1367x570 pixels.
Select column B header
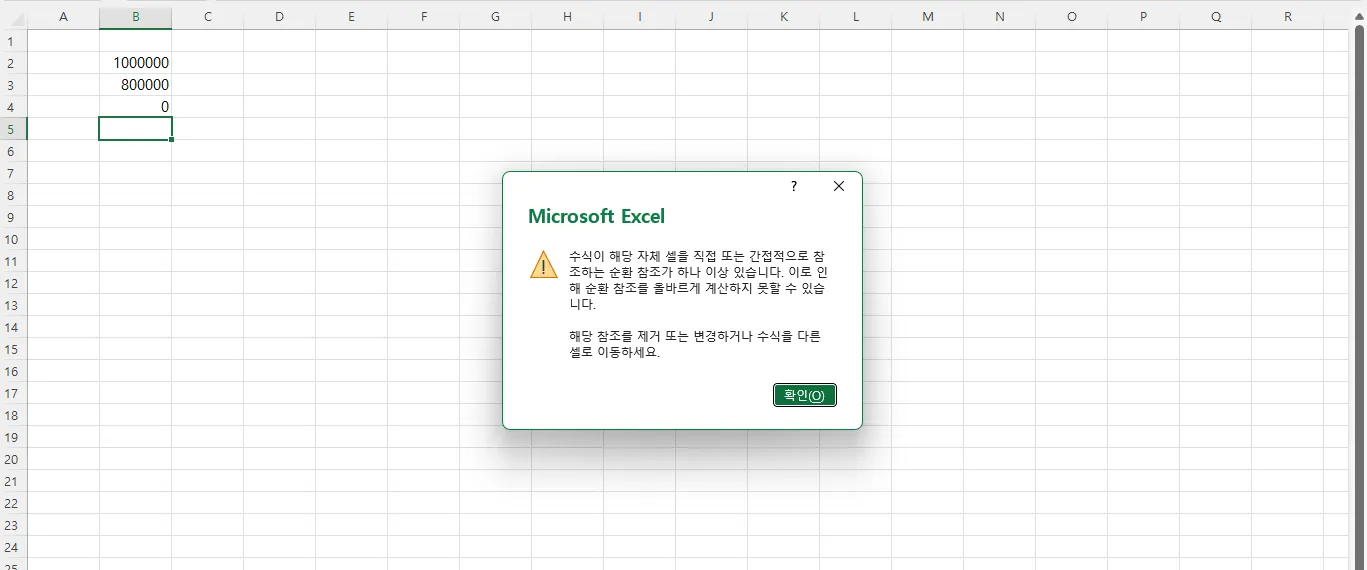click(x=135, y=17)
